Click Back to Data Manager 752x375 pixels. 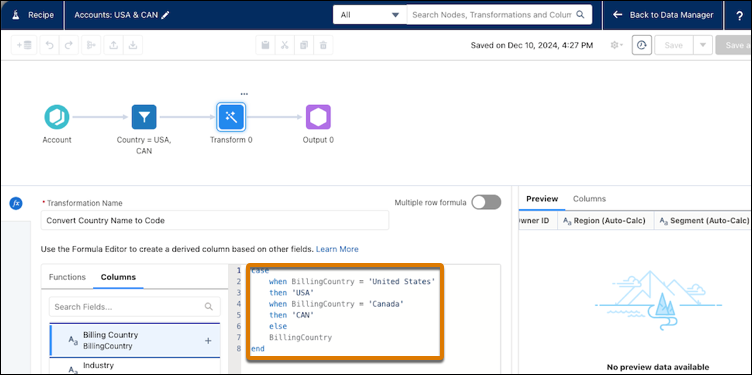click(x=664, y=15)
